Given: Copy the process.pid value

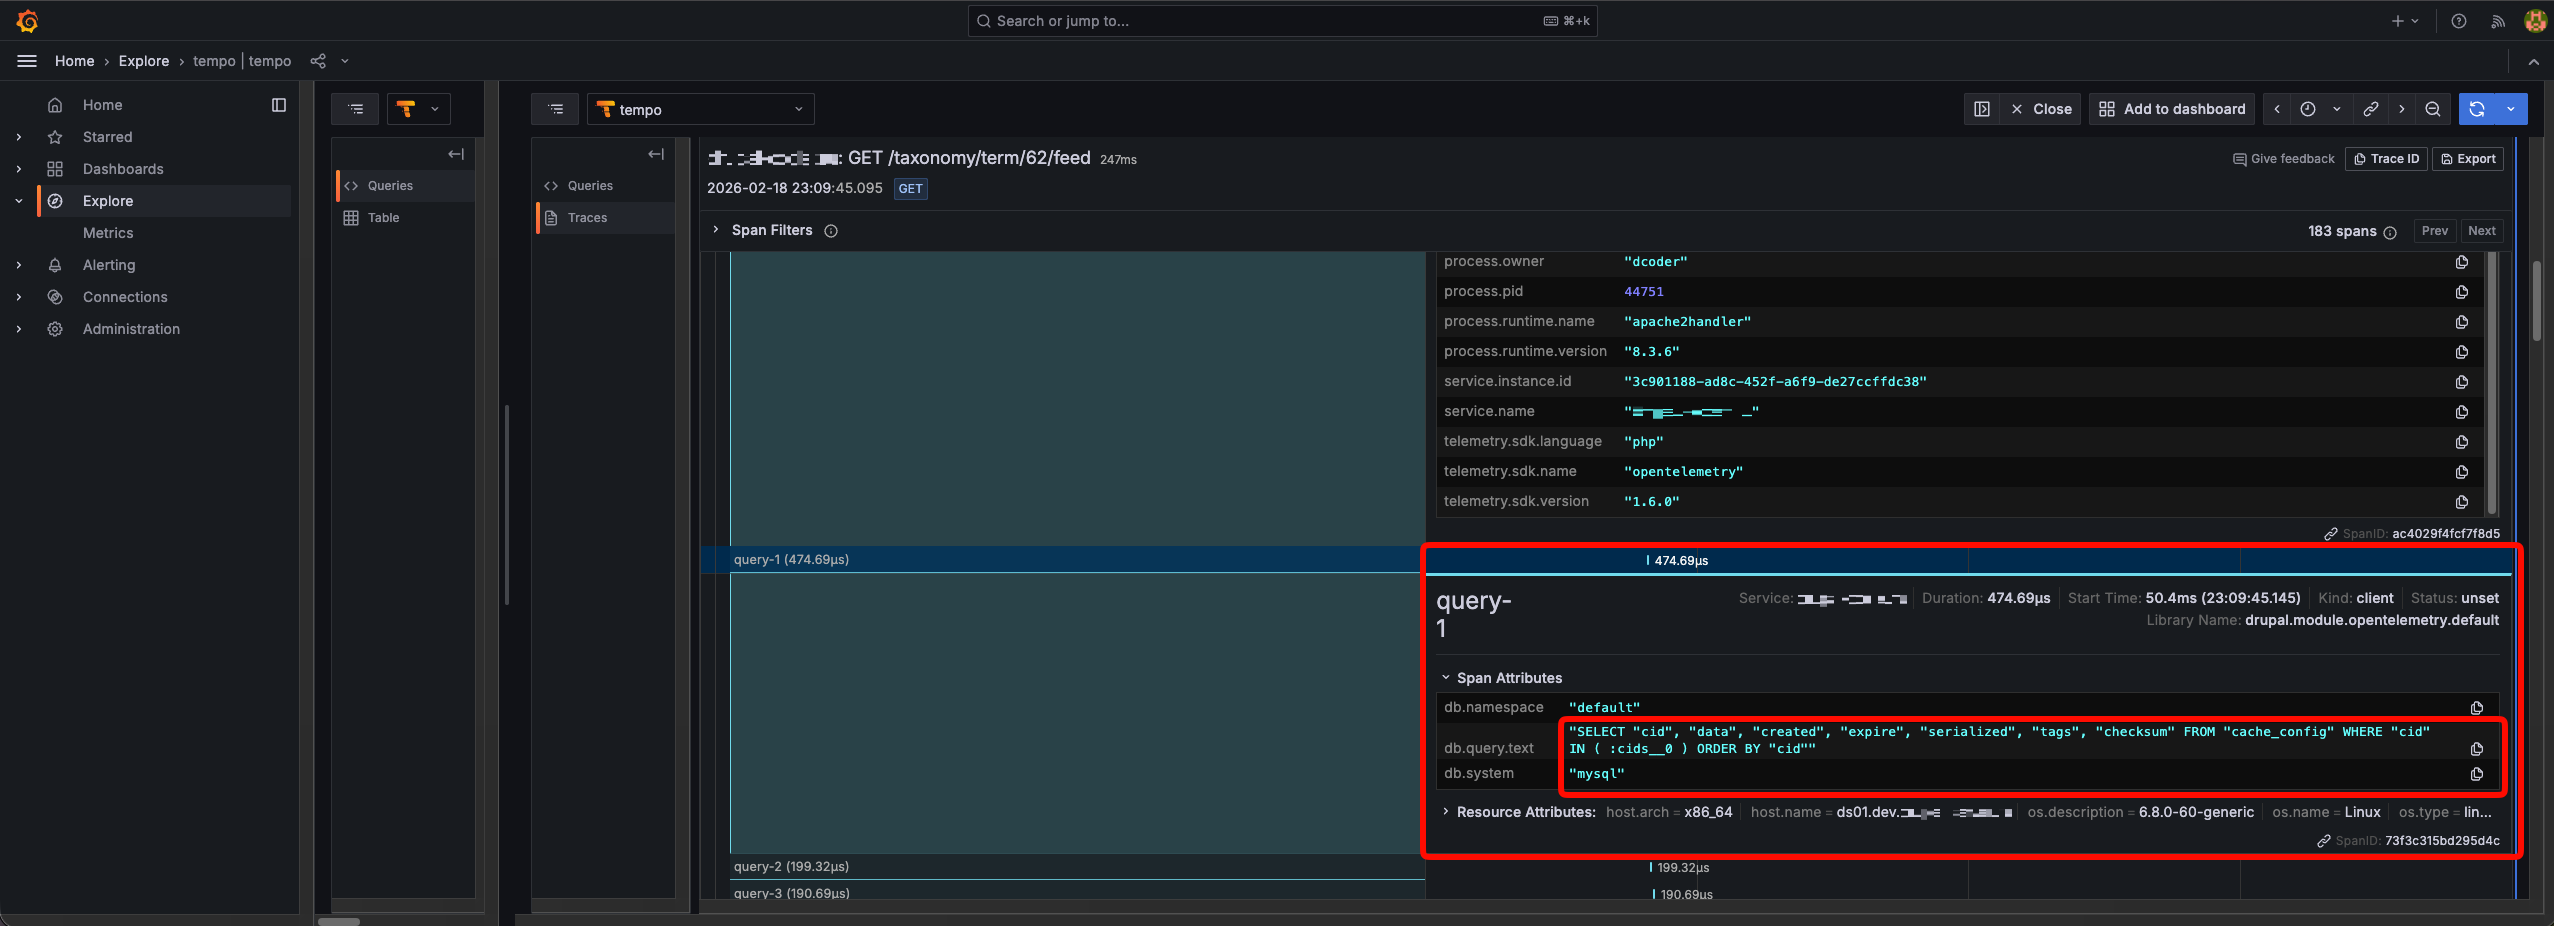Looking at the screenshot, I should [x=2461, y=292].
